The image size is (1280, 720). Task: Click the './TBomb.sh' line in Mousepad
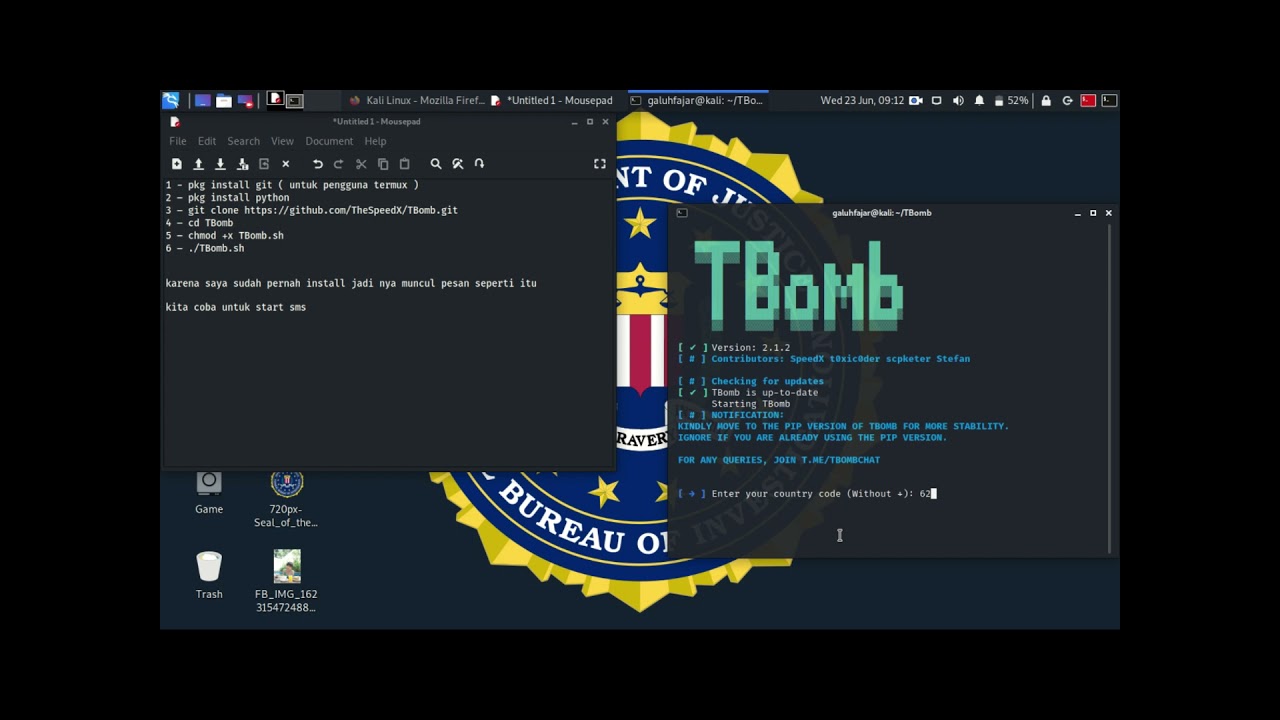[205, 248]
